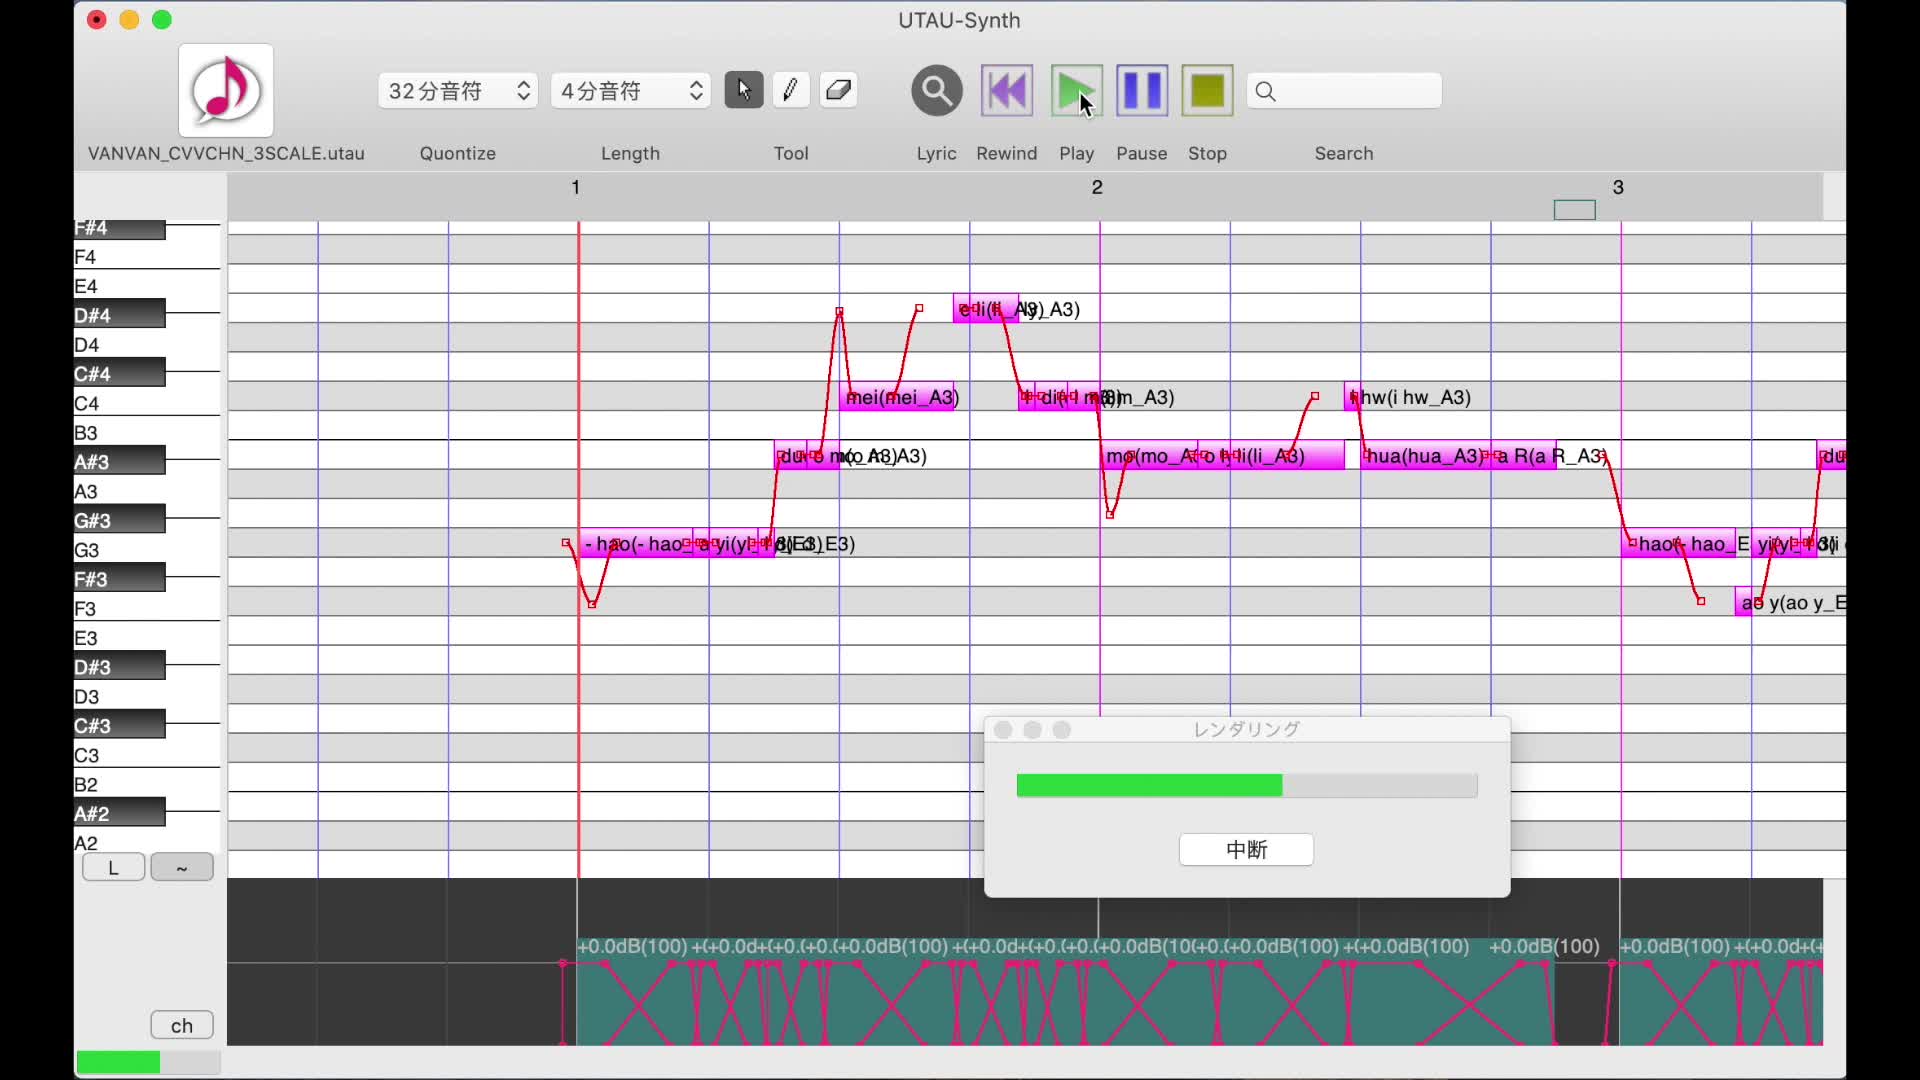
Task: Click the 中断 abort button
Action: pos(1246,849)
